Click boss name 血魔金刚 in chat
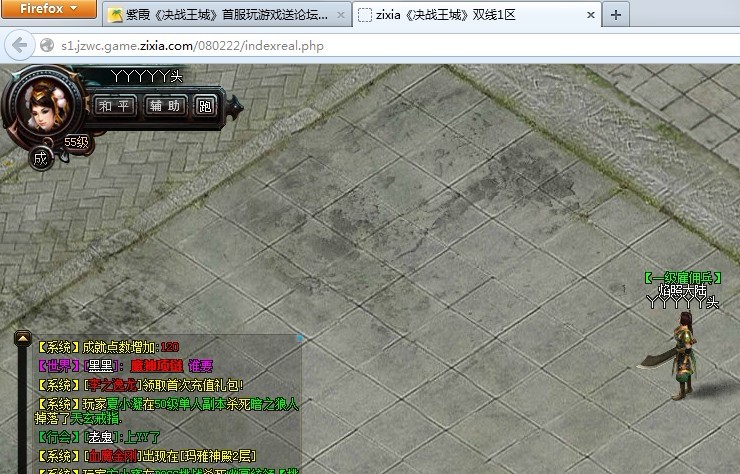Screen dimensions: 740x474 (113, 456)
